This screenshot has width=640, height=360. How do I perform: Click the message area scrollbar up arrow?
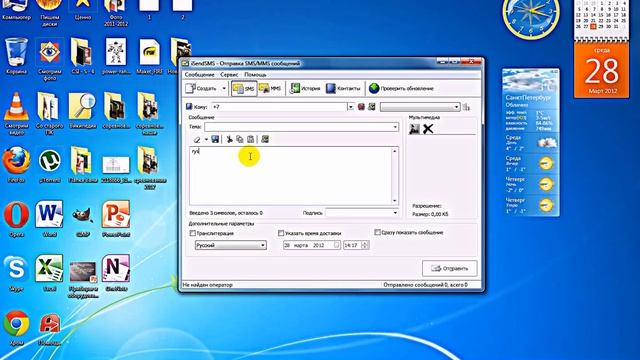tap(395, 151)
